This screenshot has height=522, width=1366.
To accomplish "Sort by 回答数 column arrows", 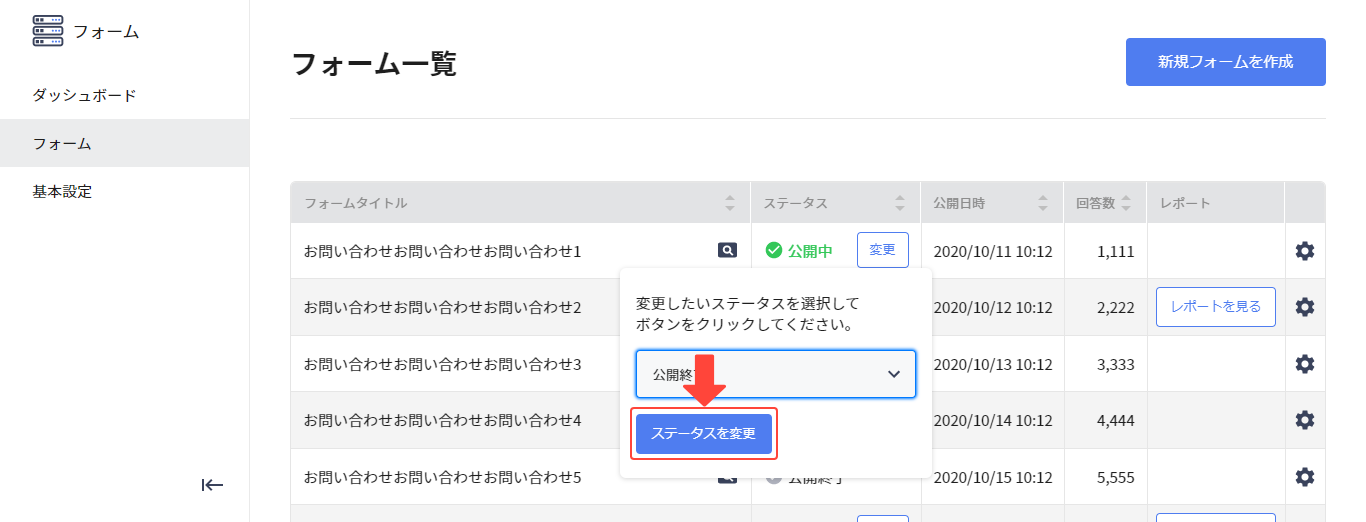I will tap(1126, 203).
